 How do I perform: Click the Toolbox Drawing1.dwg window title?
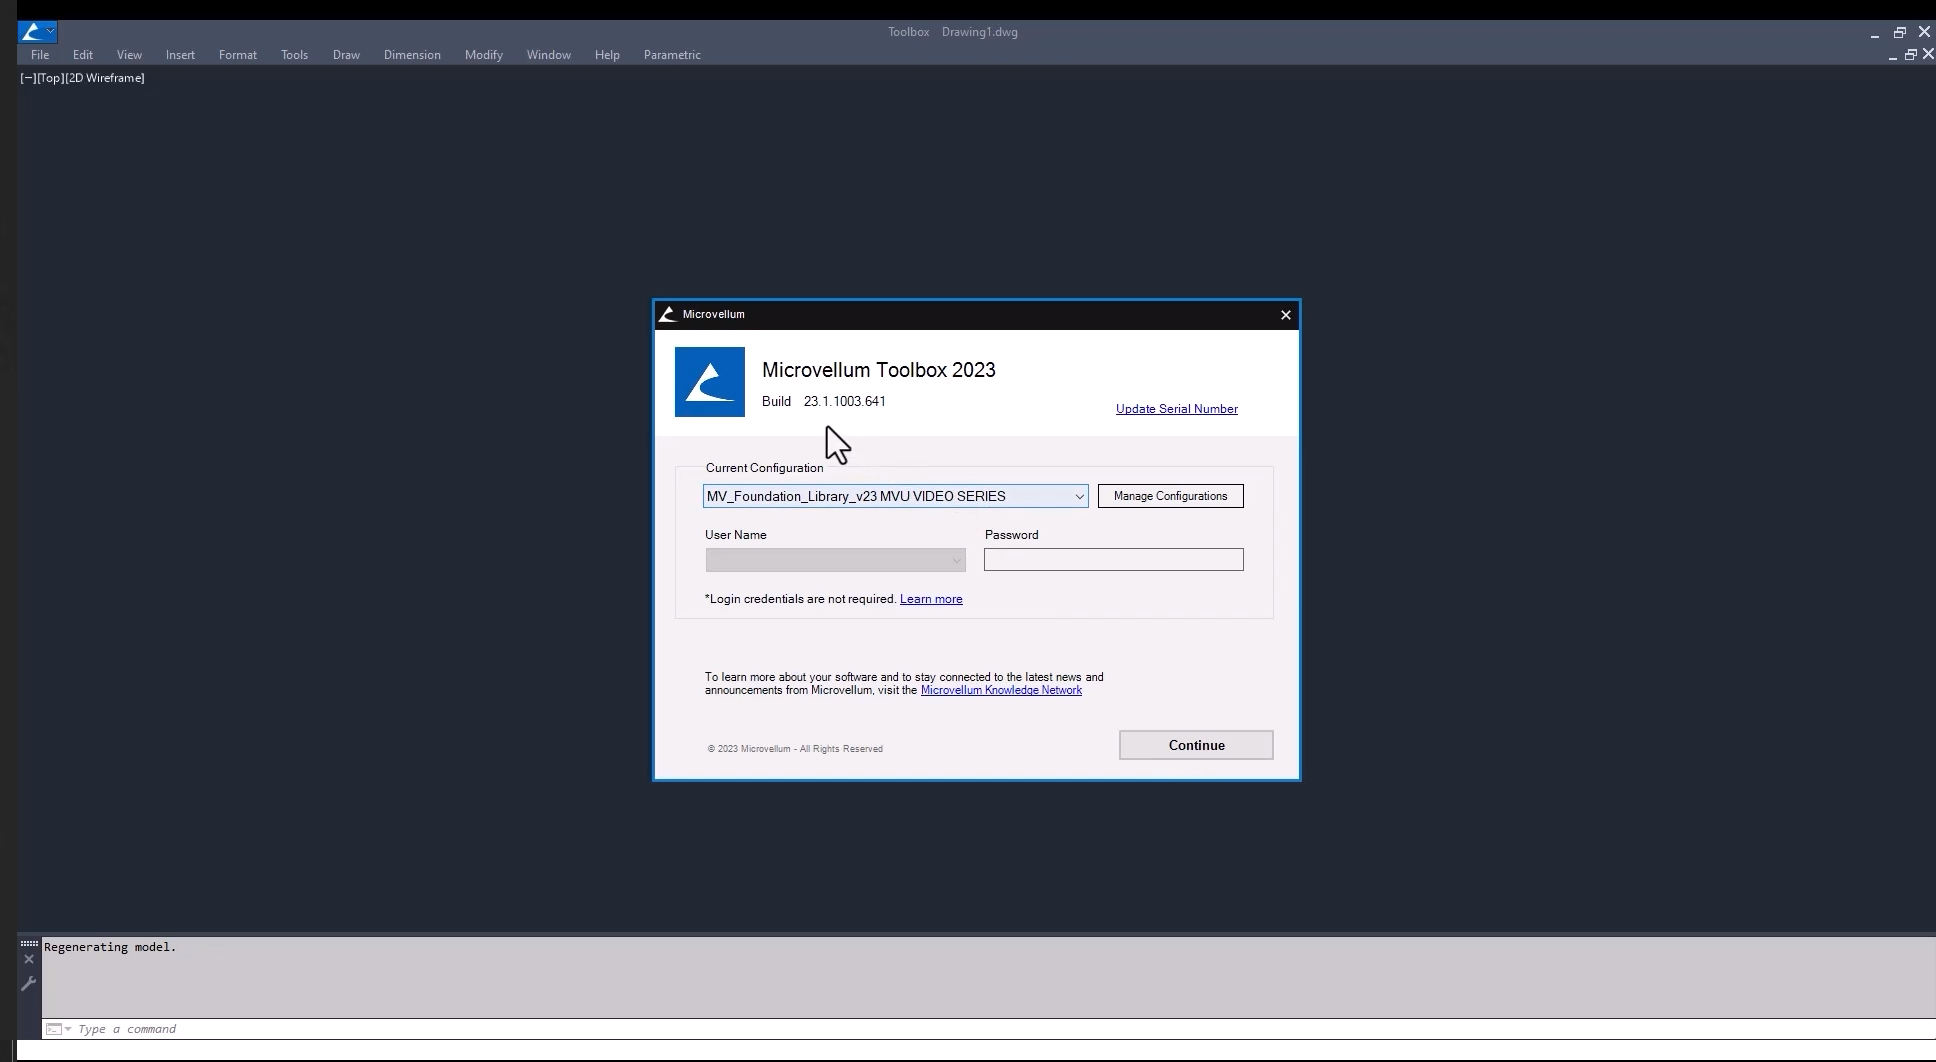pyautogui.click(x=953, y=32)
